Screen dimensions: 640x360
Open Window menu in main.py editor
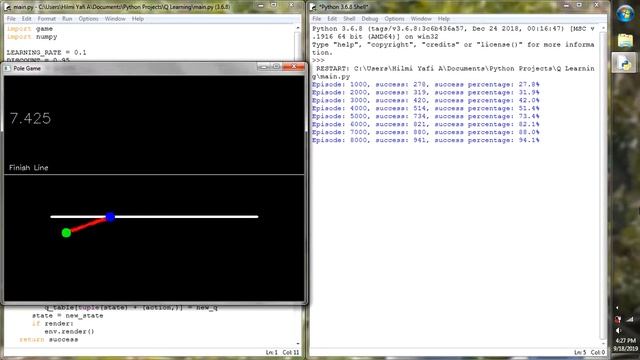click(x=115, y=19)
